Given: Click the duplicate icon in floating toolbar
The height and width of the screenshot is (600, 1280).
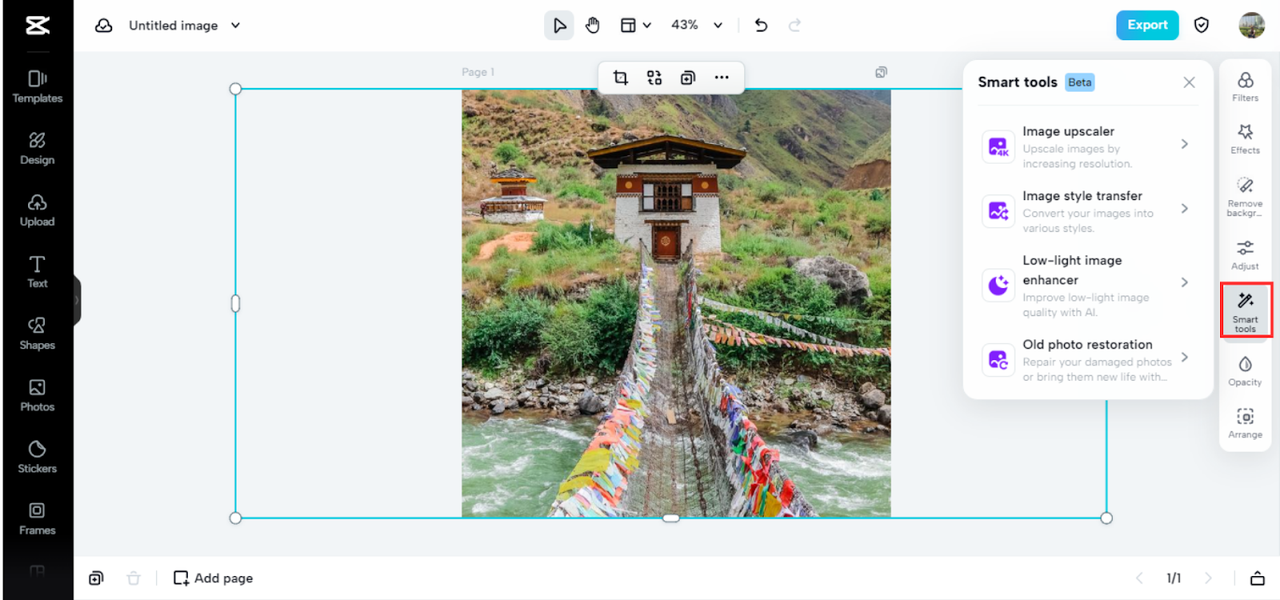Looking at the screenshot, I should 688,77.
